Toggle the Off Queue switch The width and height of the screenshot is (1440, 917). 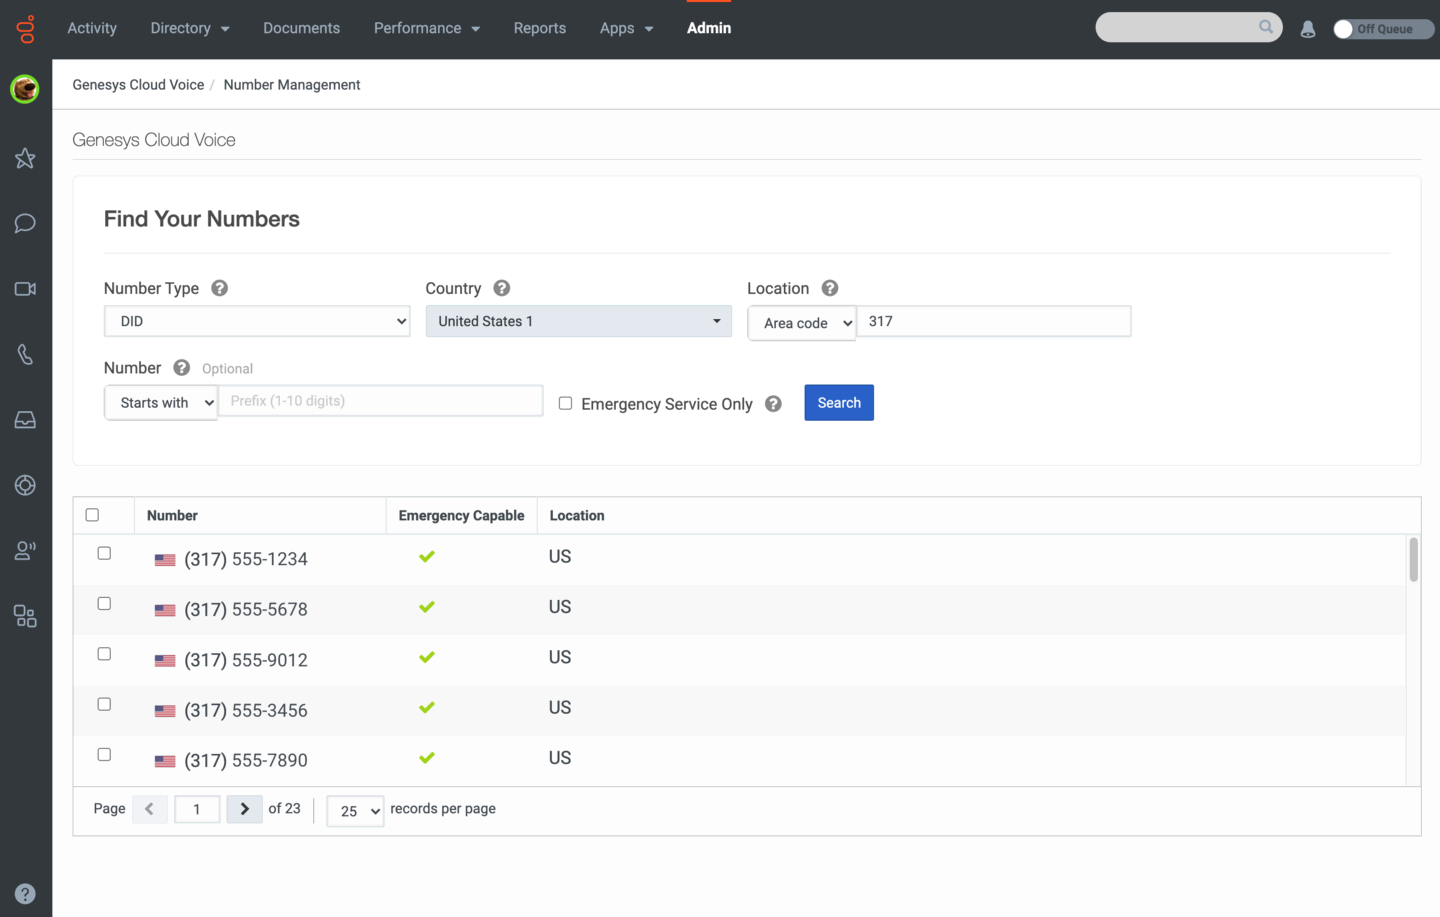1383,29
